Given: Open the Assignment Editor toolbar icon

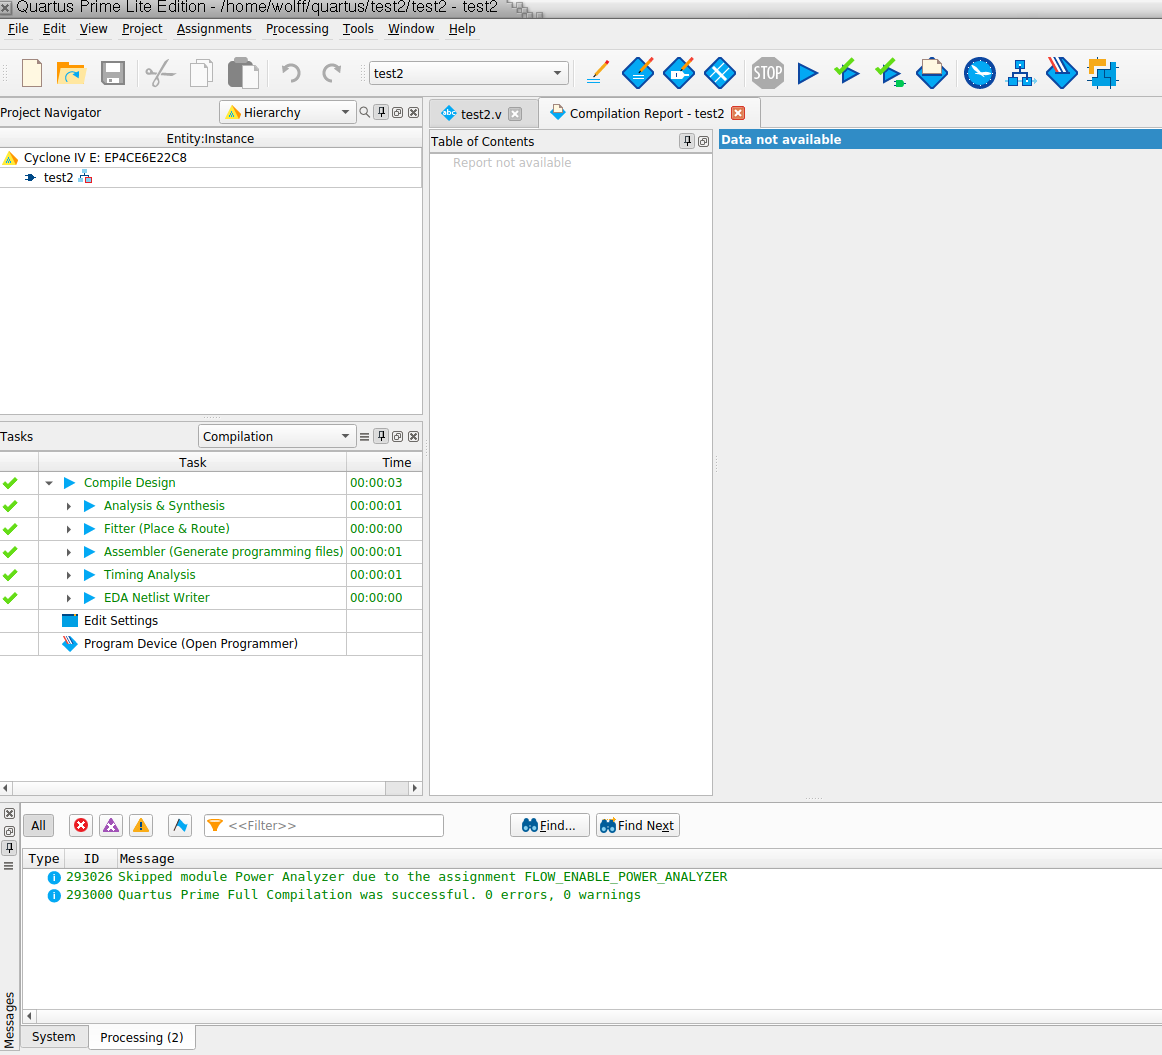Looking at the screenshot, I should pos(638,73).
